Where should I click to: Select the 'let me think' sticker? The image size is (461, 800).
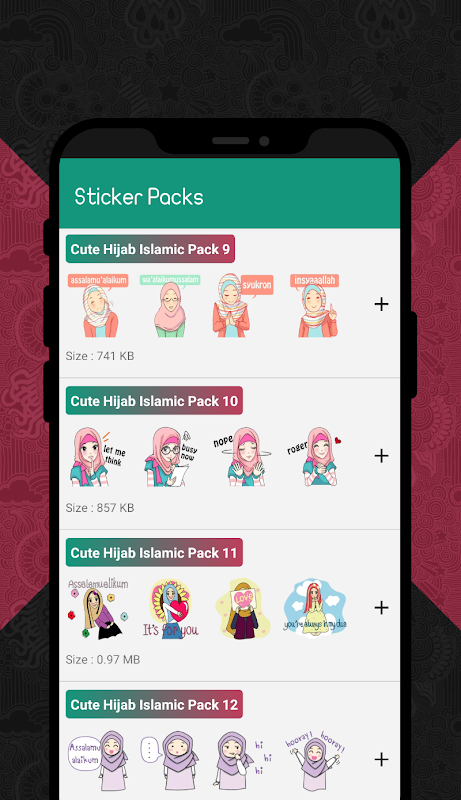pyautogui.click(x=97, y=456)
